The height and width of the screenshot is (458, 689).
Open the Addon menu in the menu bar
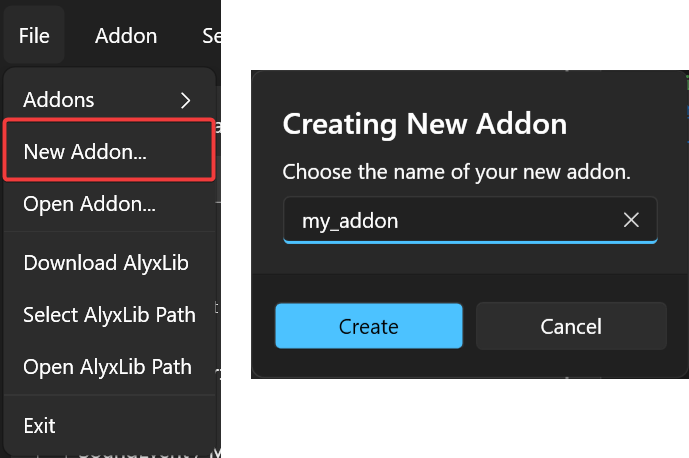pyautogui.click(x=126, y=36)
